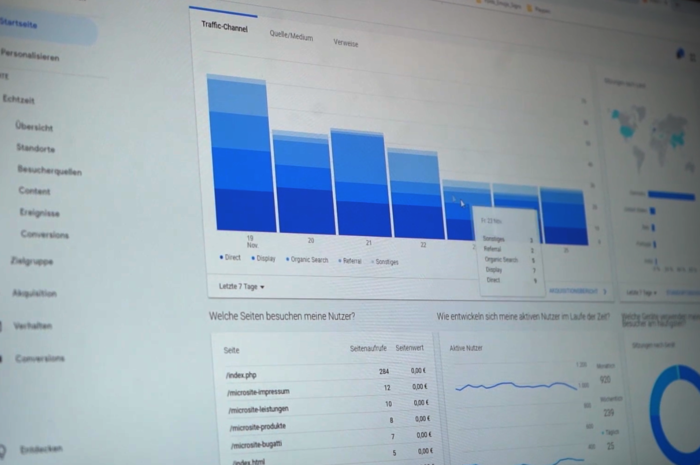Switch to the Quelle/Medium tab

[291, 36]
